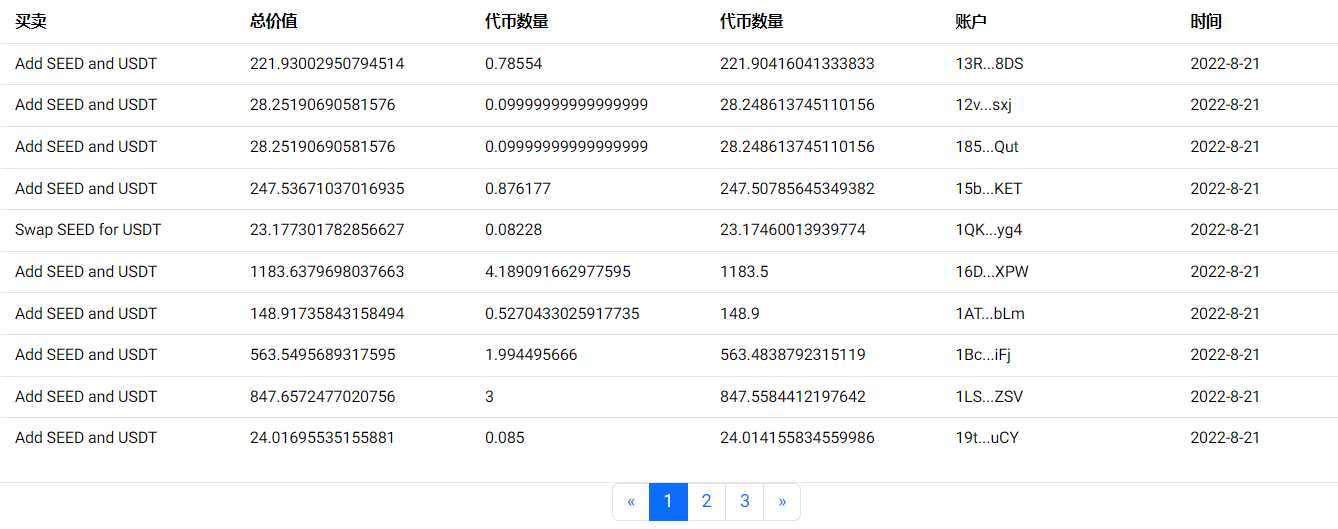Click token amount 0.78554
This screenshot has width=1338, height=529.
point(513,64)
